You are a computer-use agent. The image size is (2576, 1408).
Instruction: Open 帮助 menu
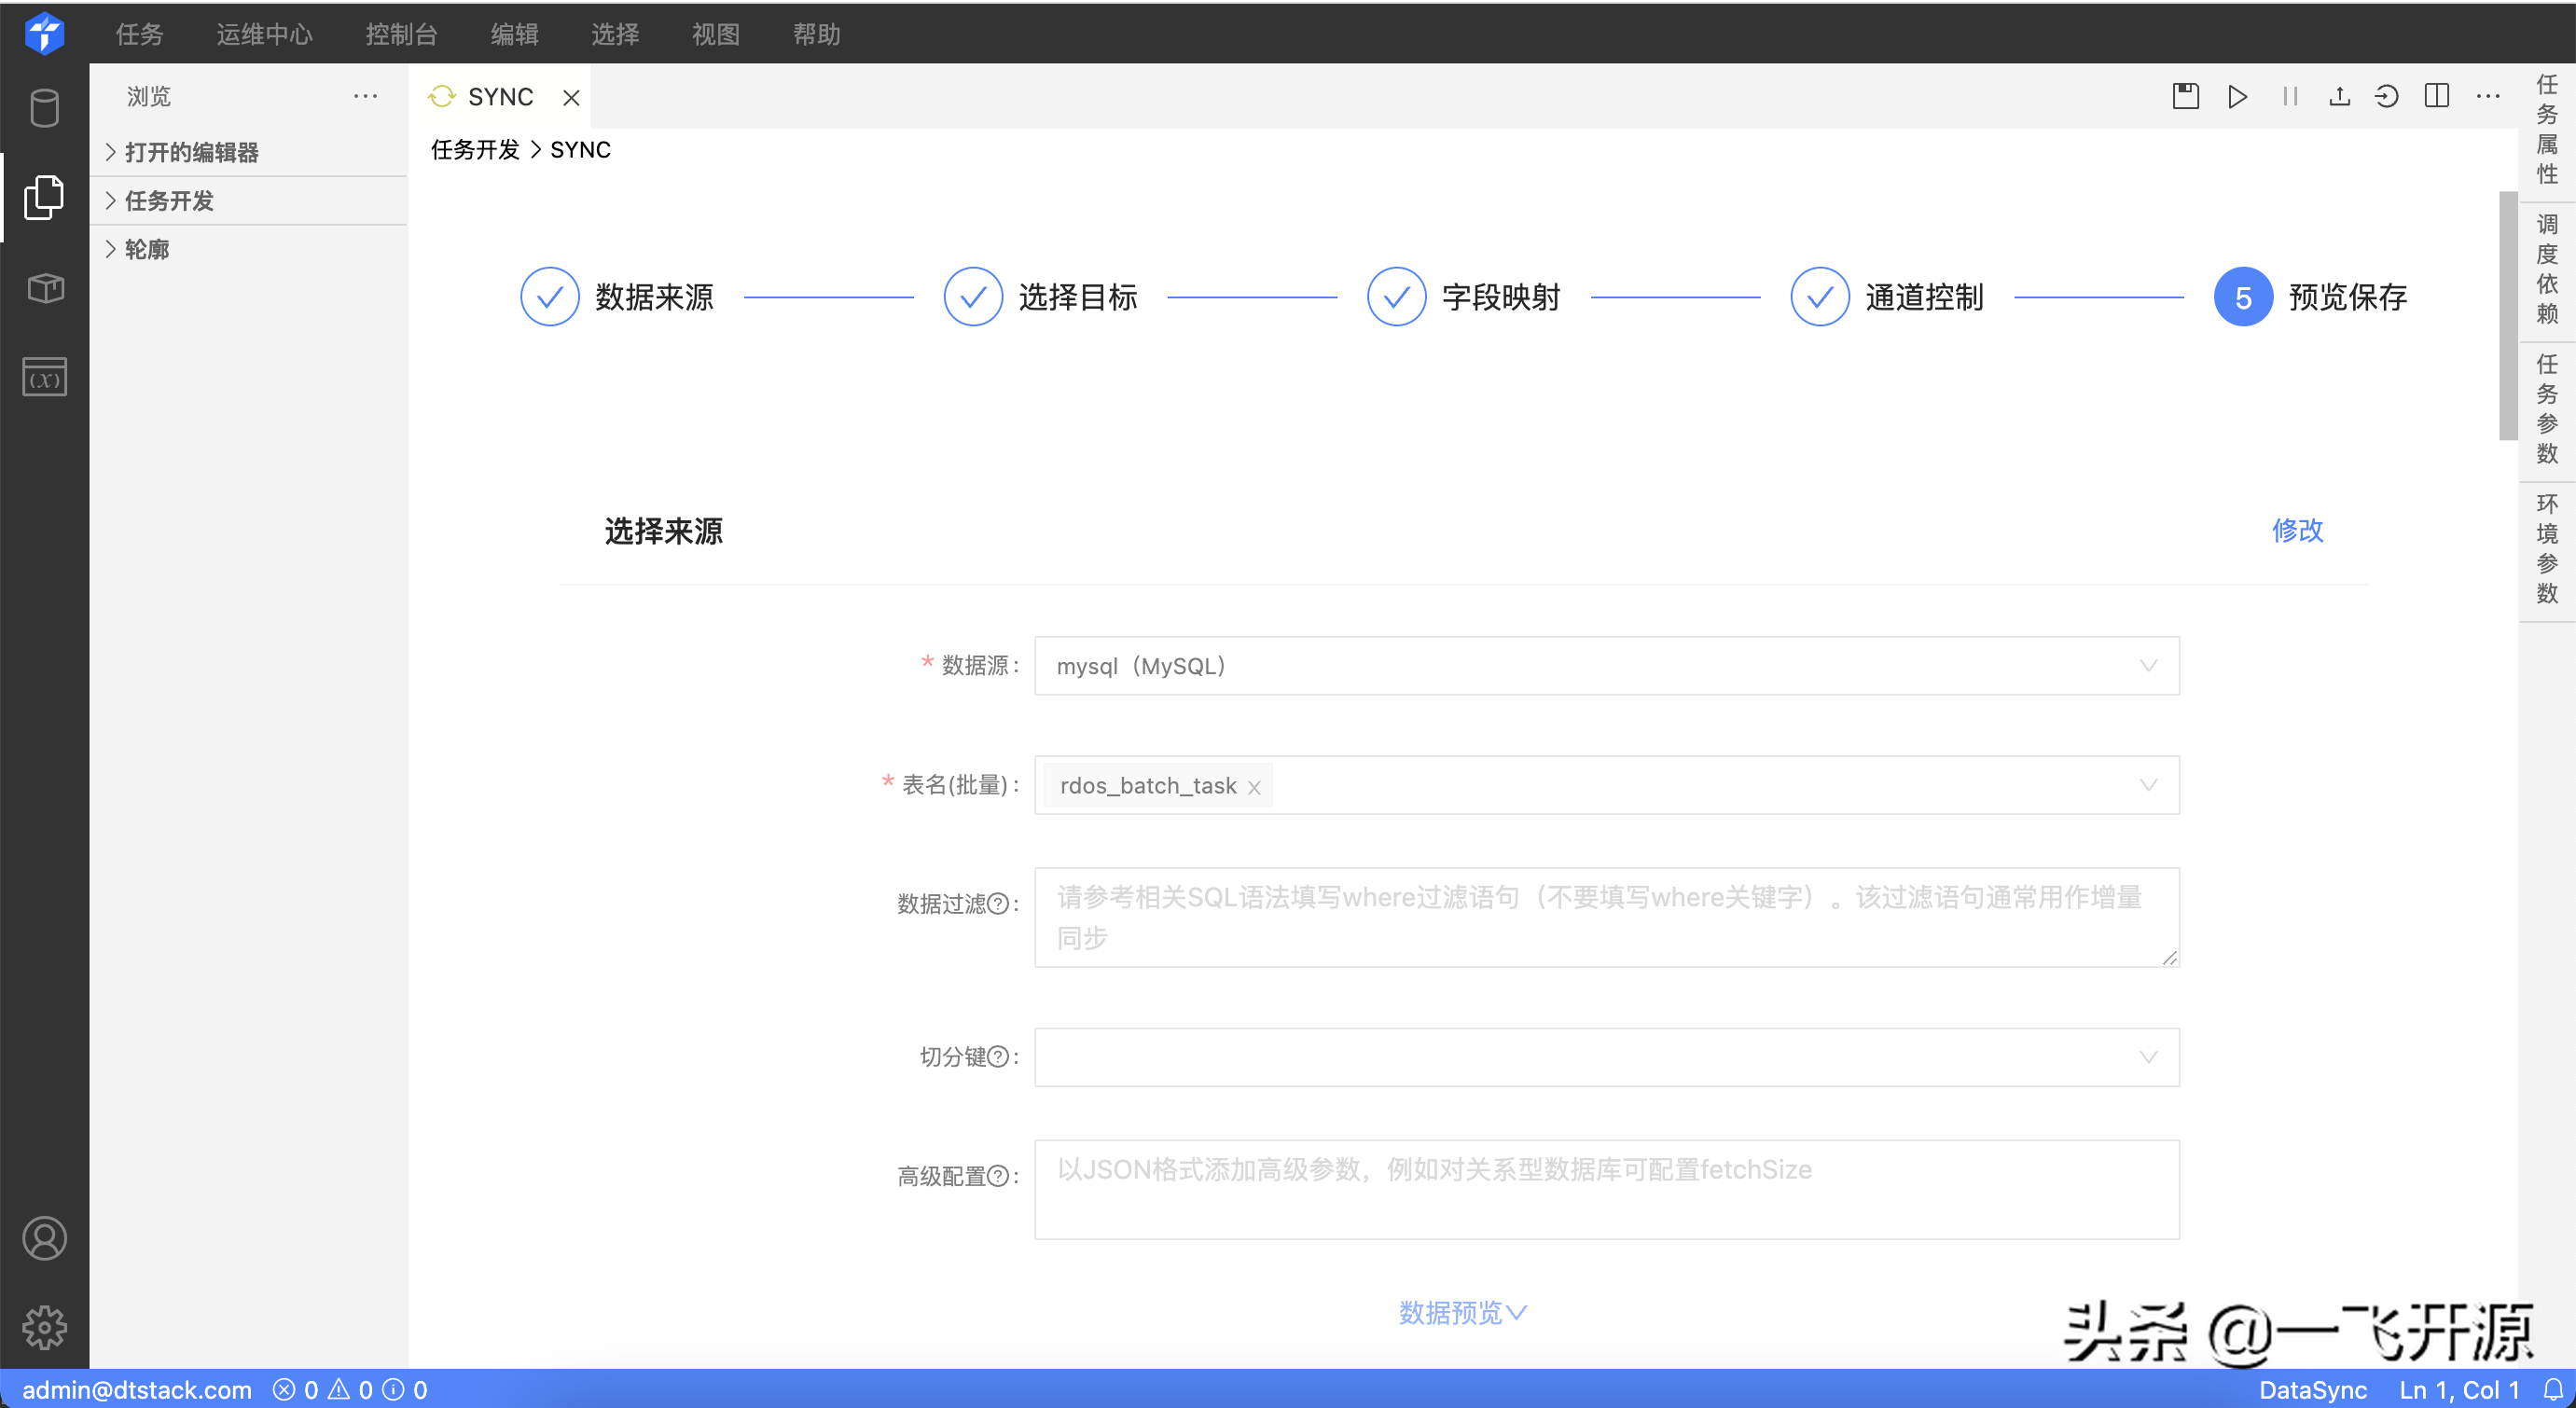click(x=816, y=34)
